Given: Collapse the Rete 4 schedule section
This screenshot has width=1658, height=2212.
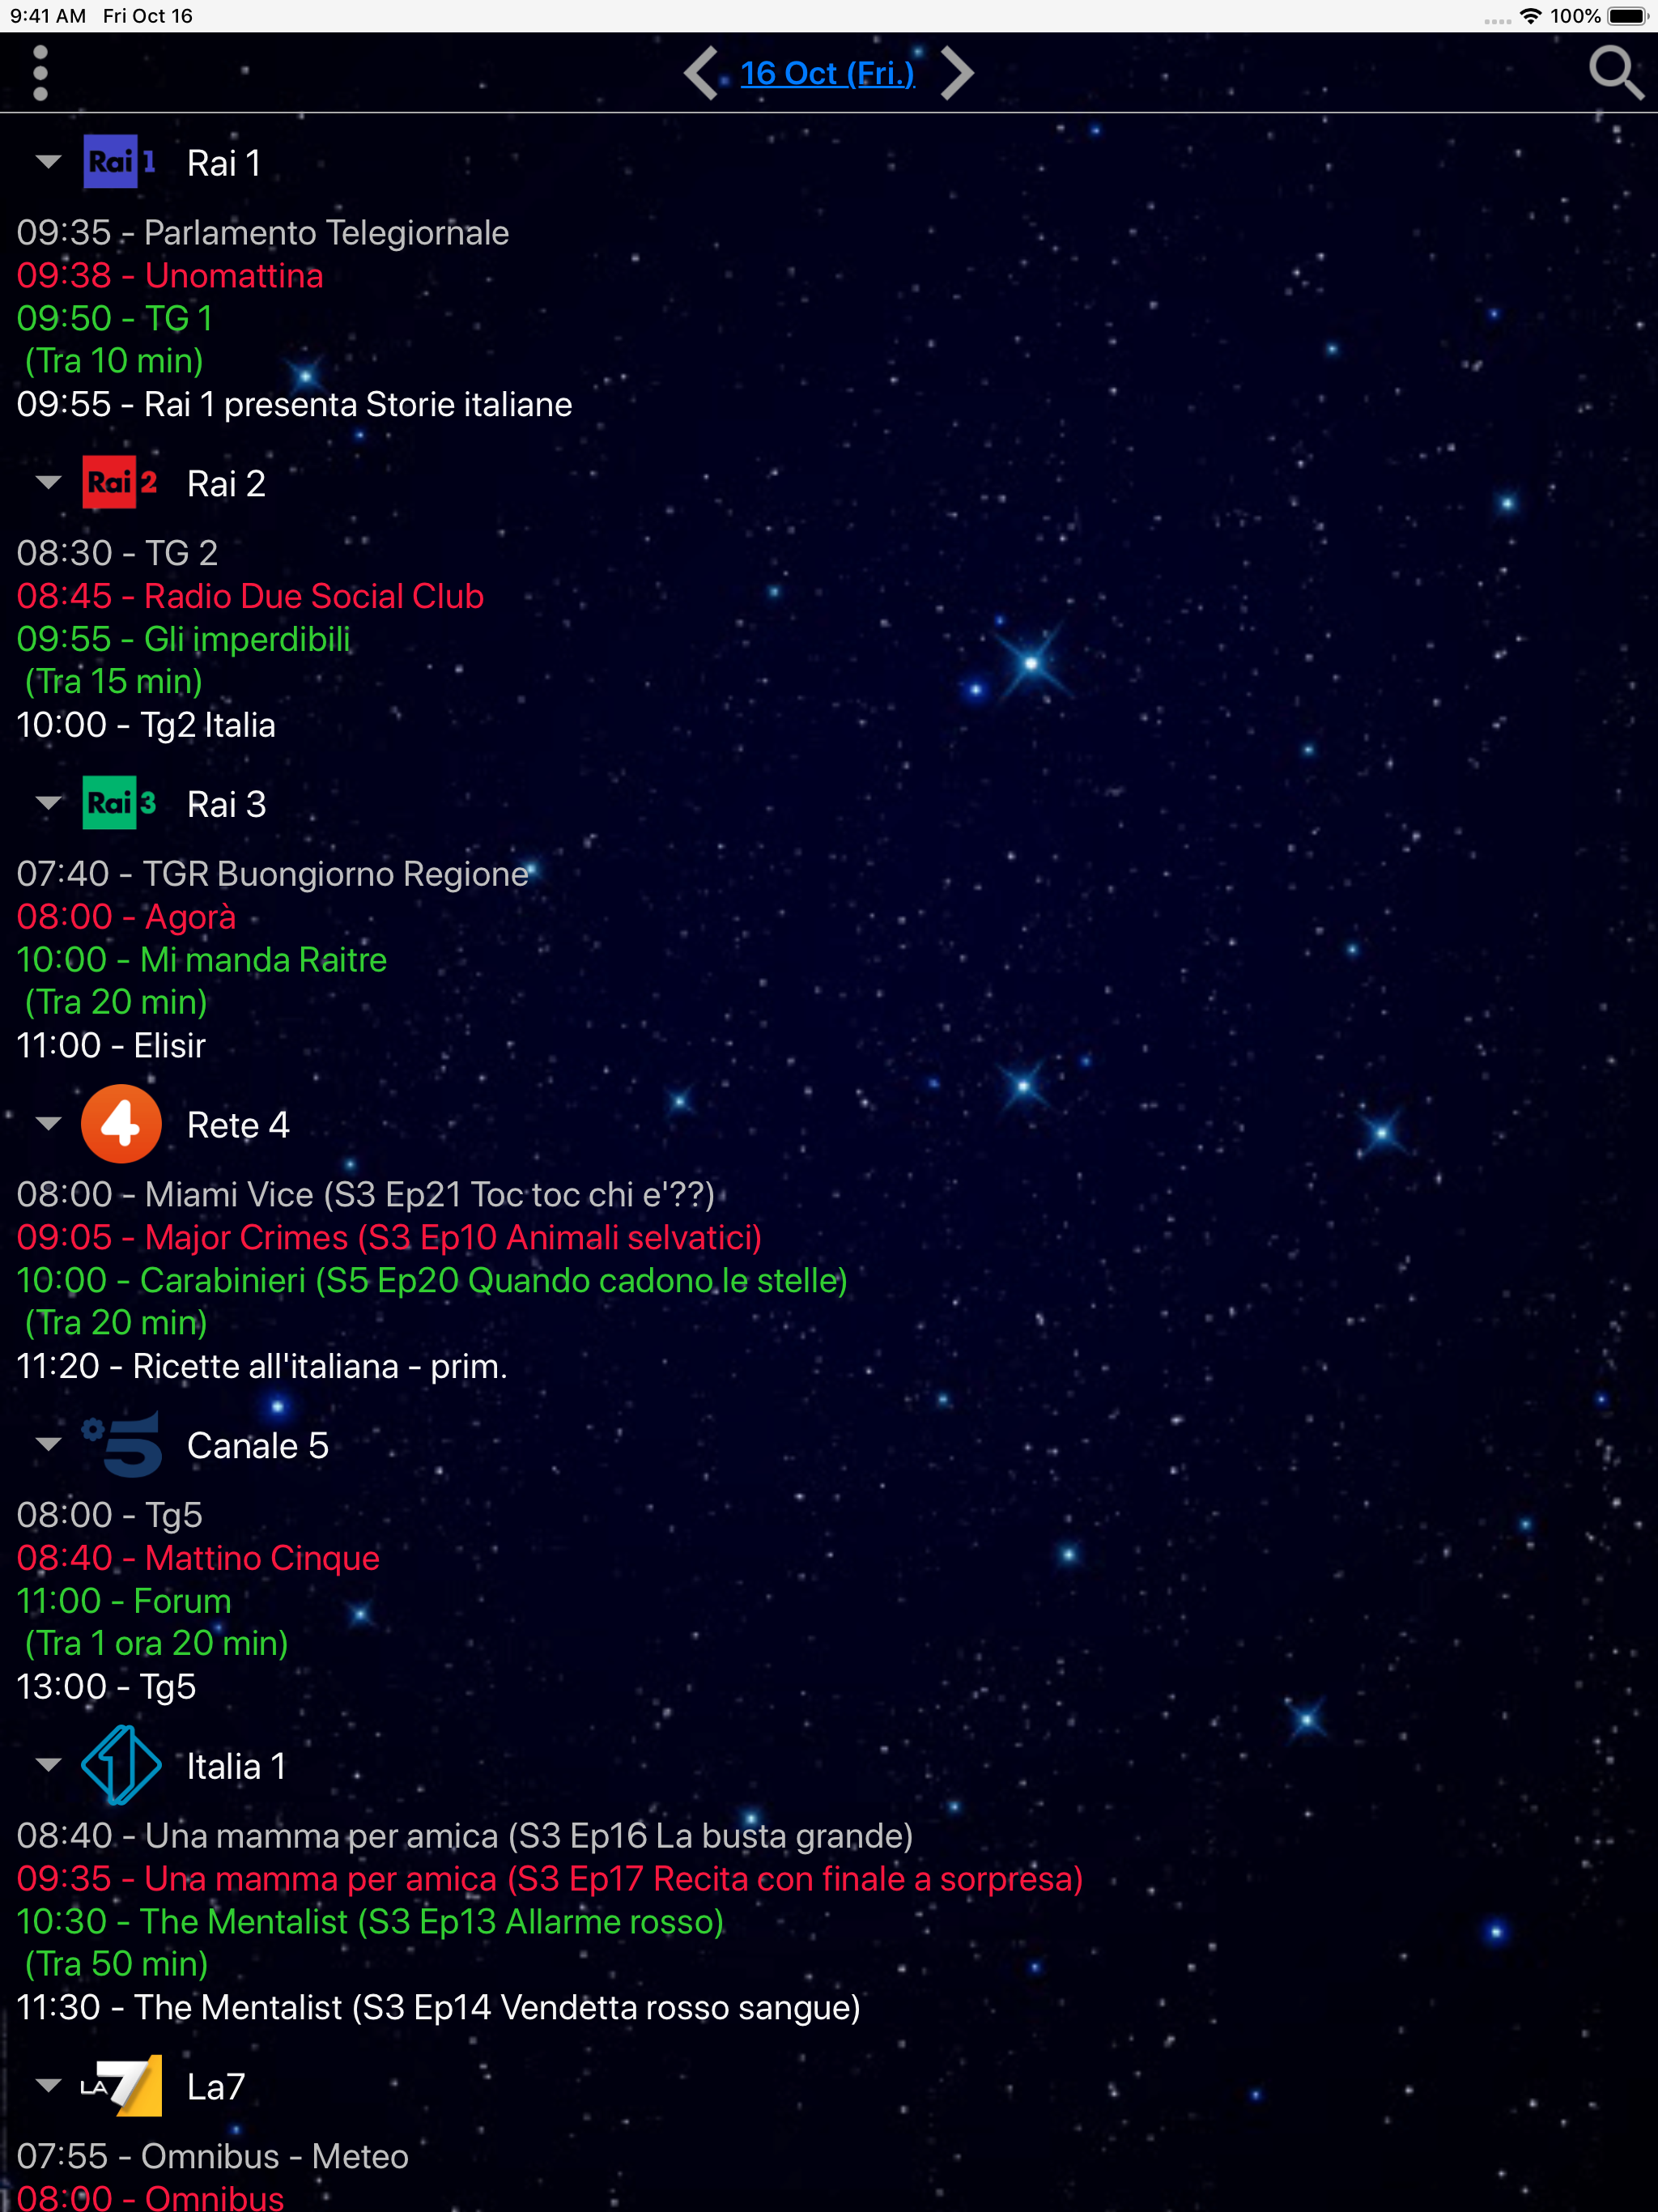Looking at the screenshot, I should [48, 1124].
